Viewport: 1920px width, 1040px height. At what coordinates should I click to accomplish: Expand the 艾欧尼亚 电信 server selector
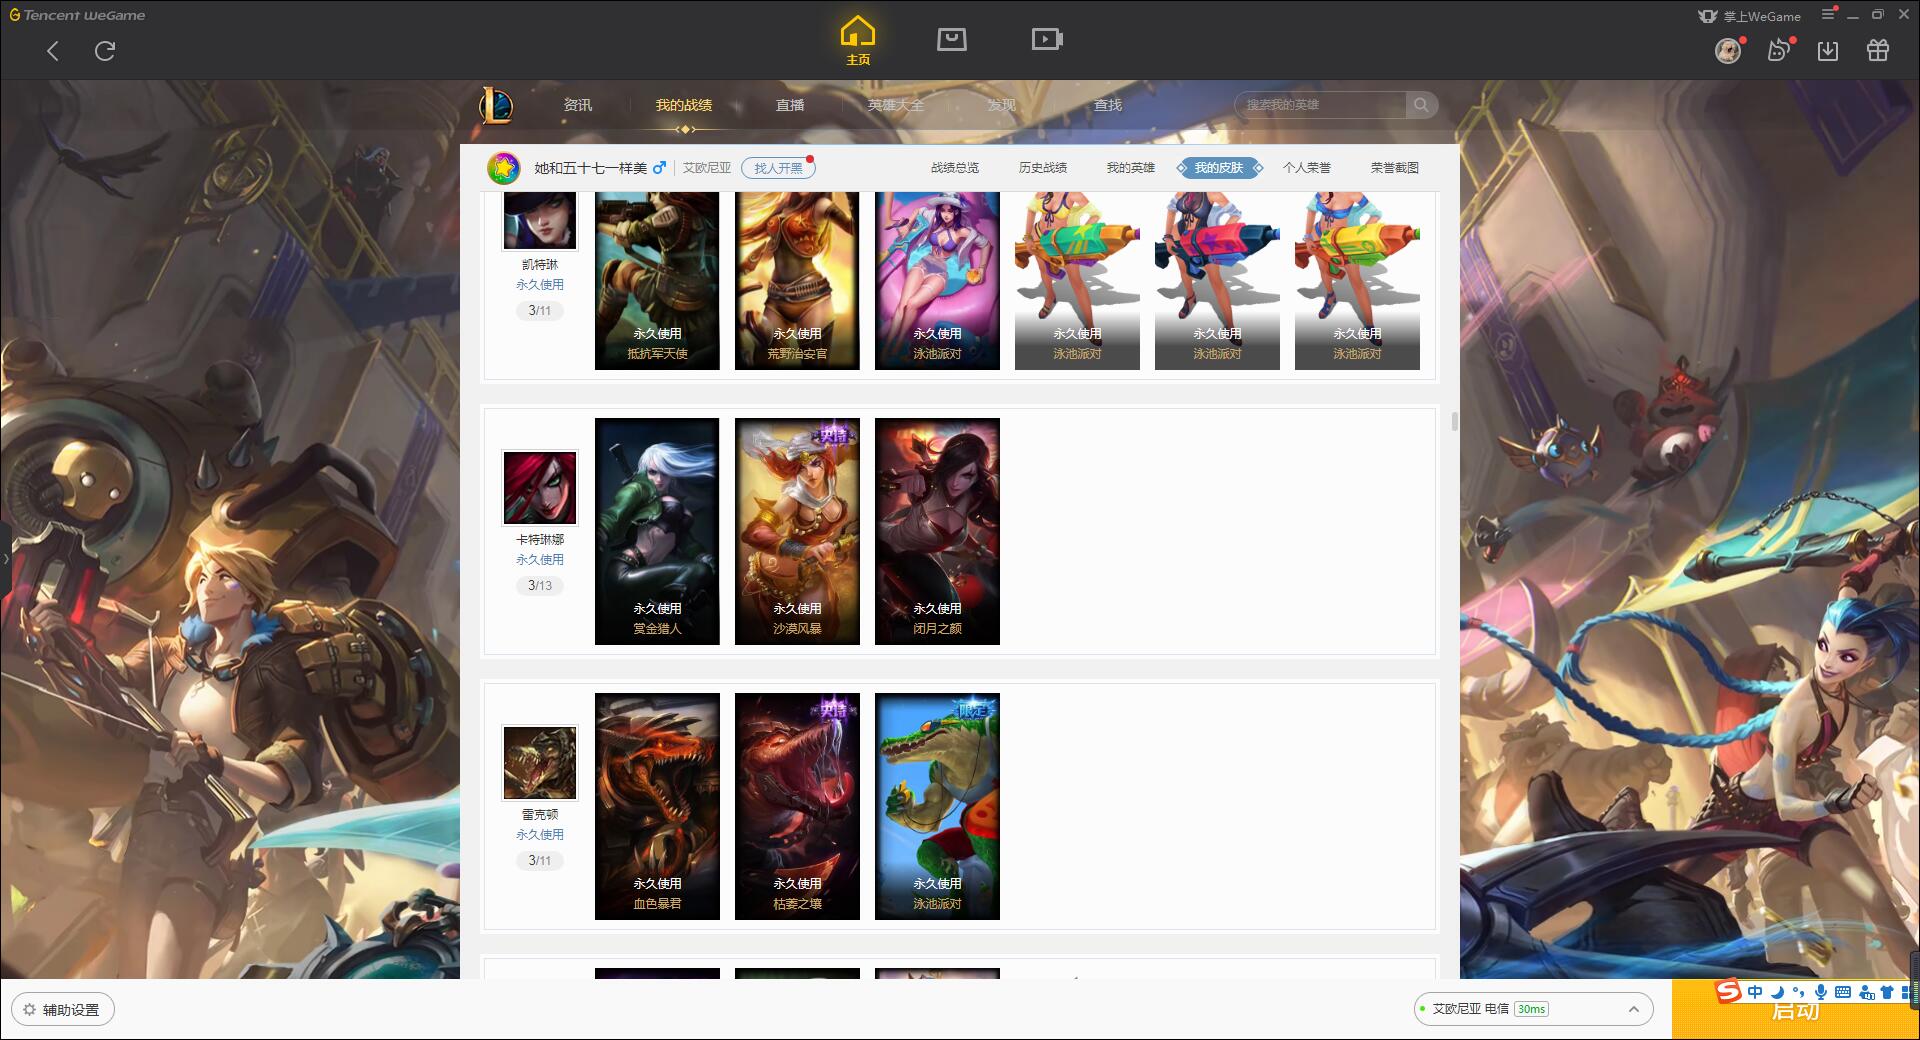1532,1009
